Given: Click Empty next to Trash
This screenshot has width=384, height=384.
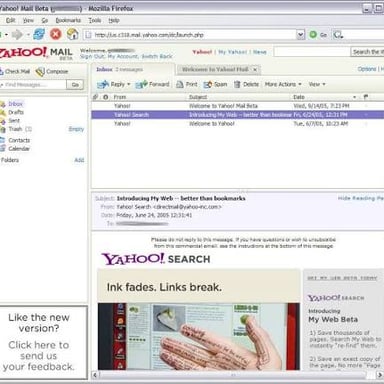Looking at the screenshot, I should pyautogui.click(x=76, y=129).
